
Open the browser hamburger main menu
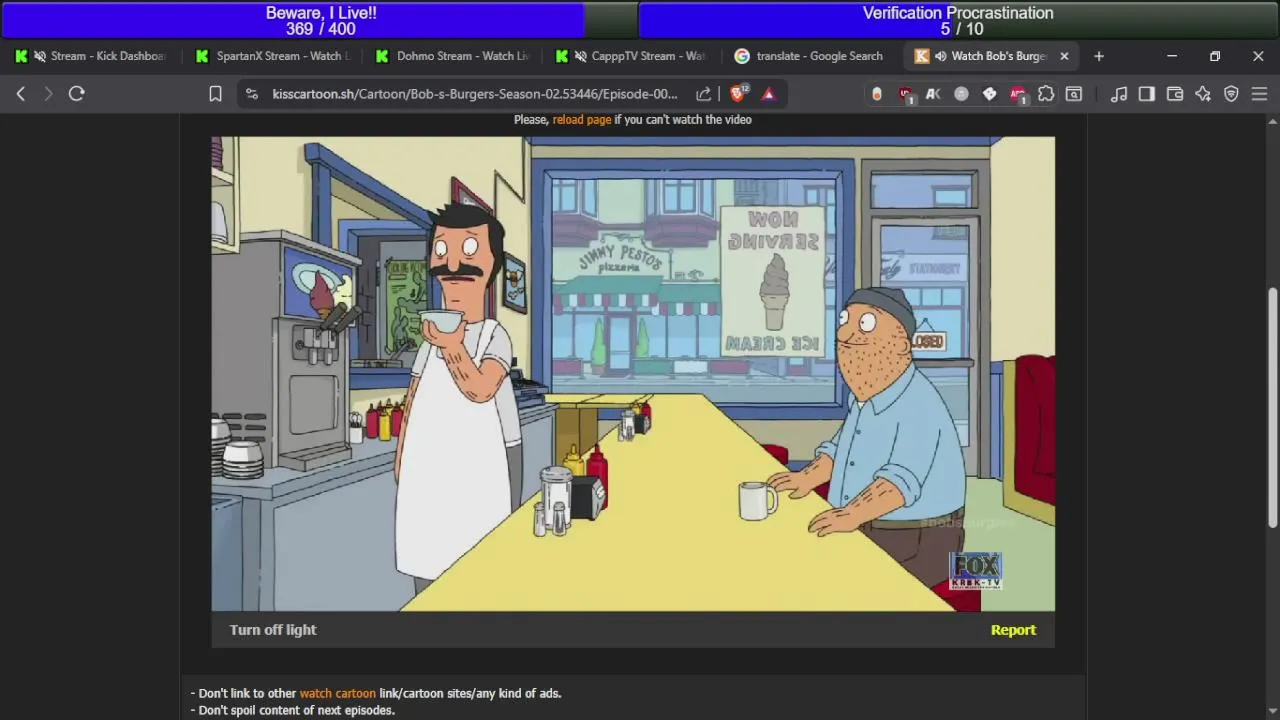point(1259,94)
